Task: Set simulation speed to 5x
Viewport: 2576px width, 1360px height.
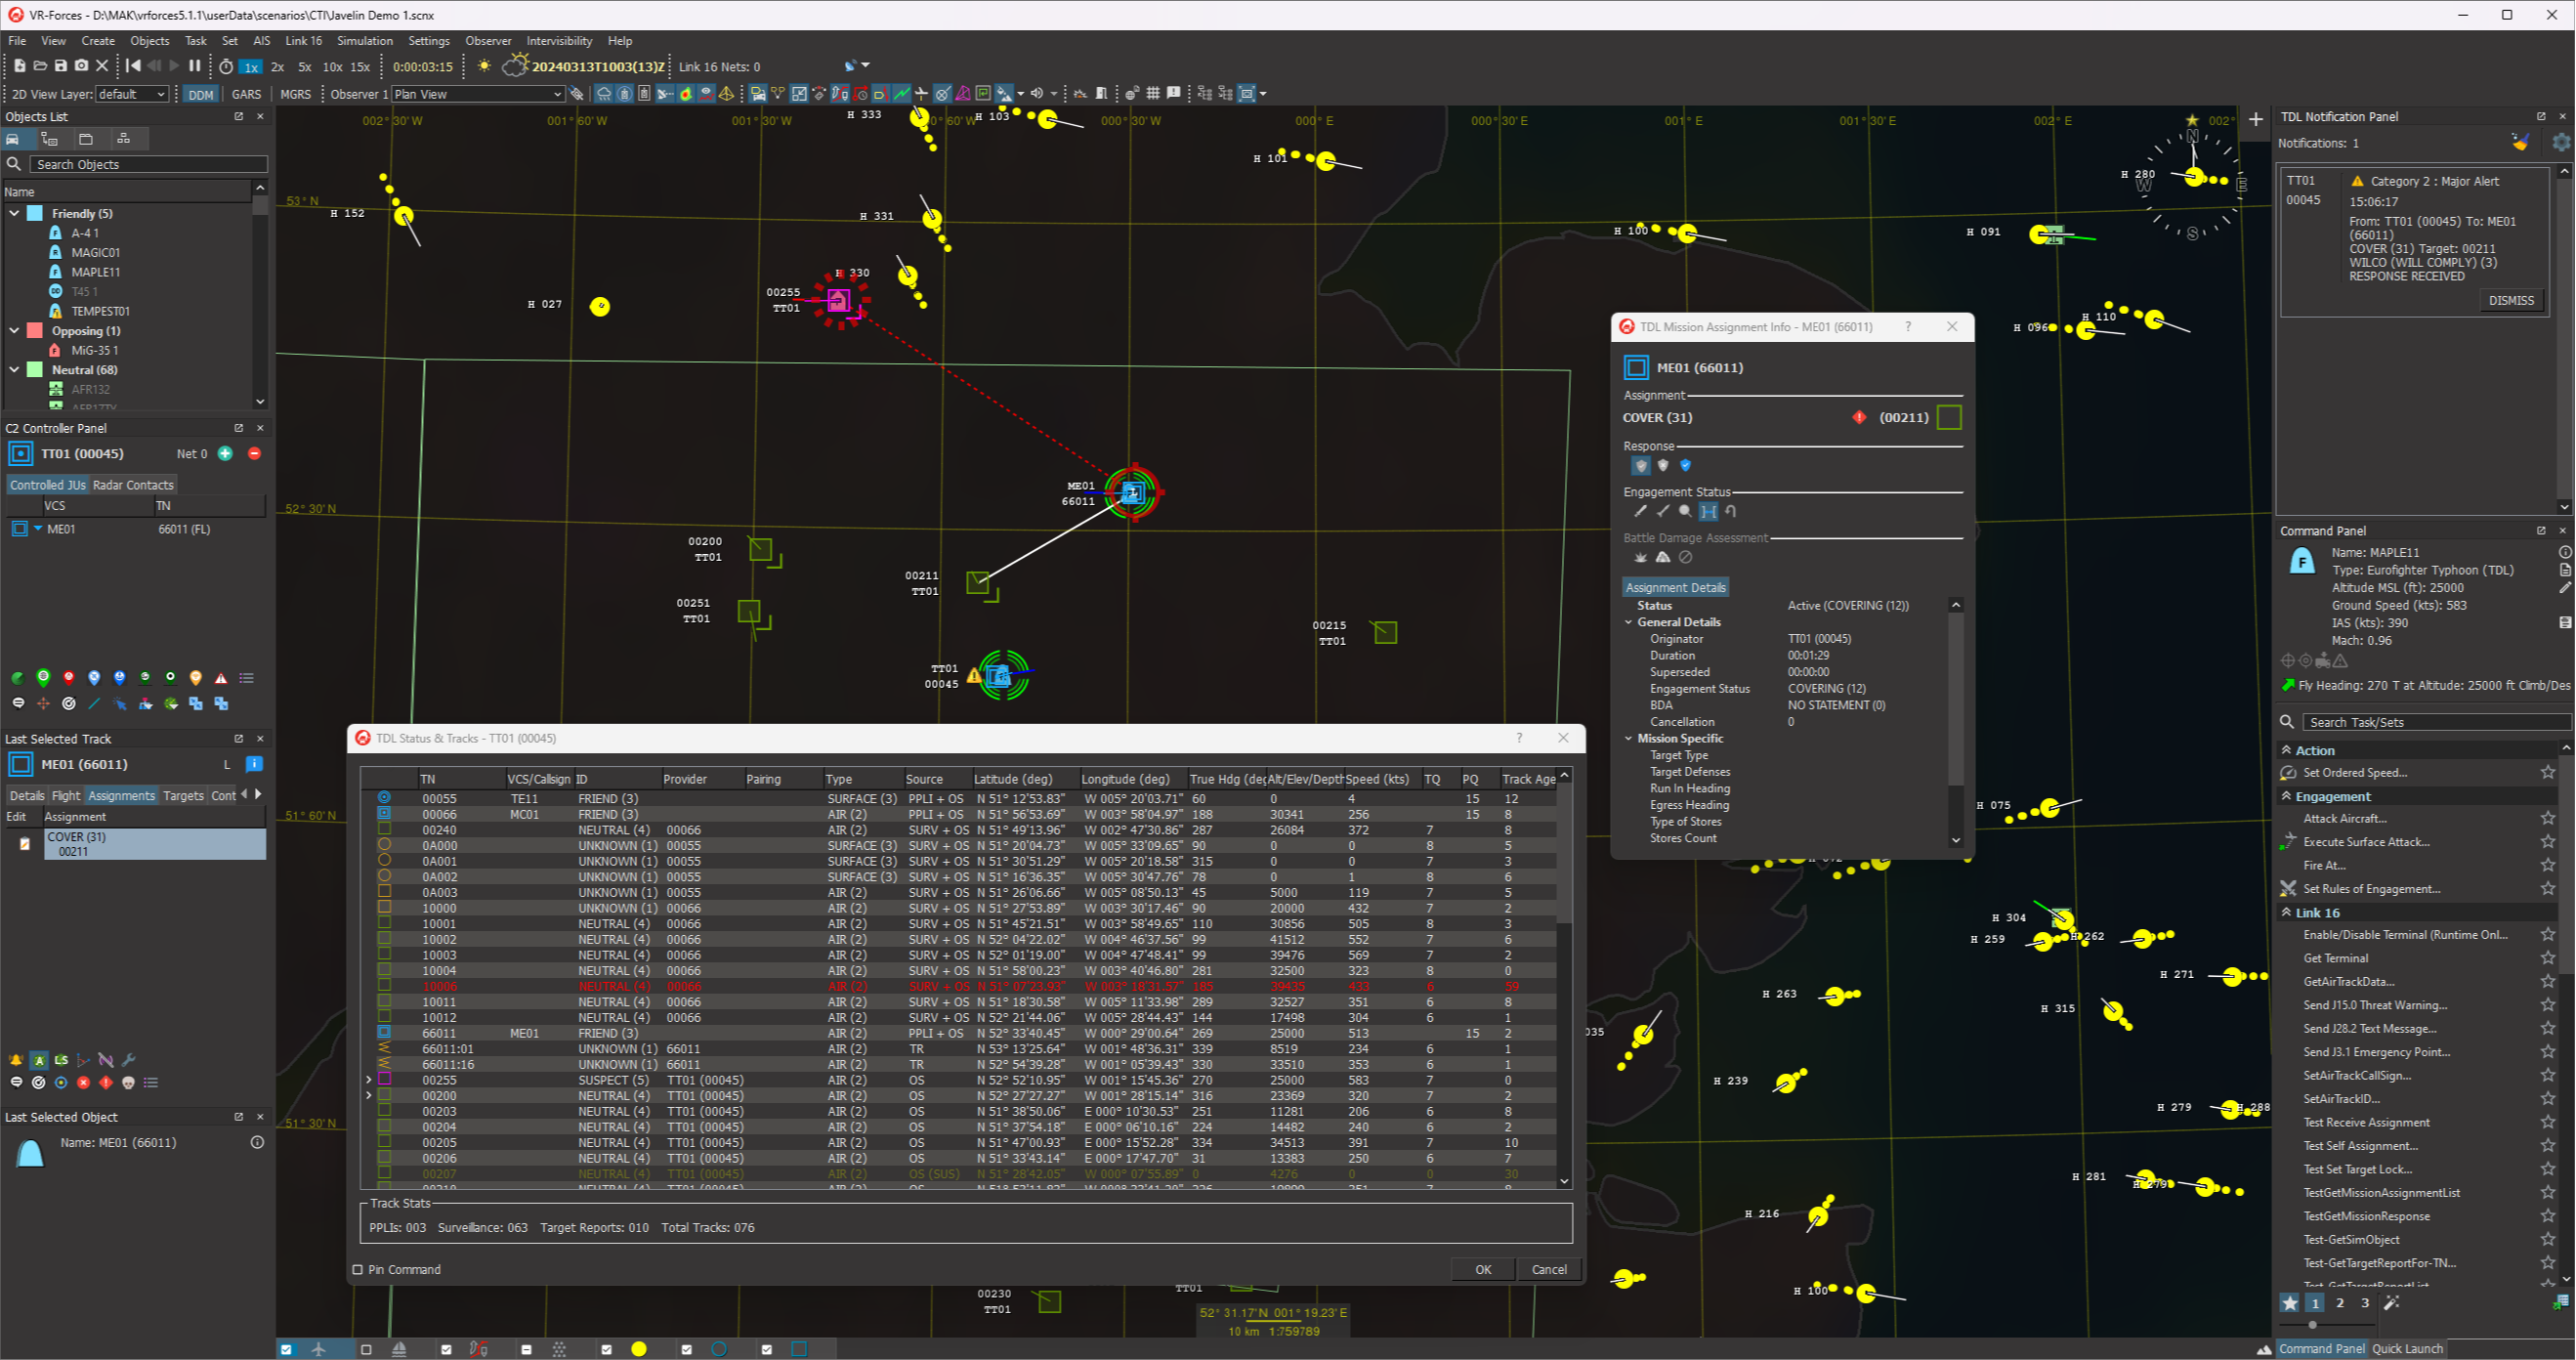Action: pos(305,67)
